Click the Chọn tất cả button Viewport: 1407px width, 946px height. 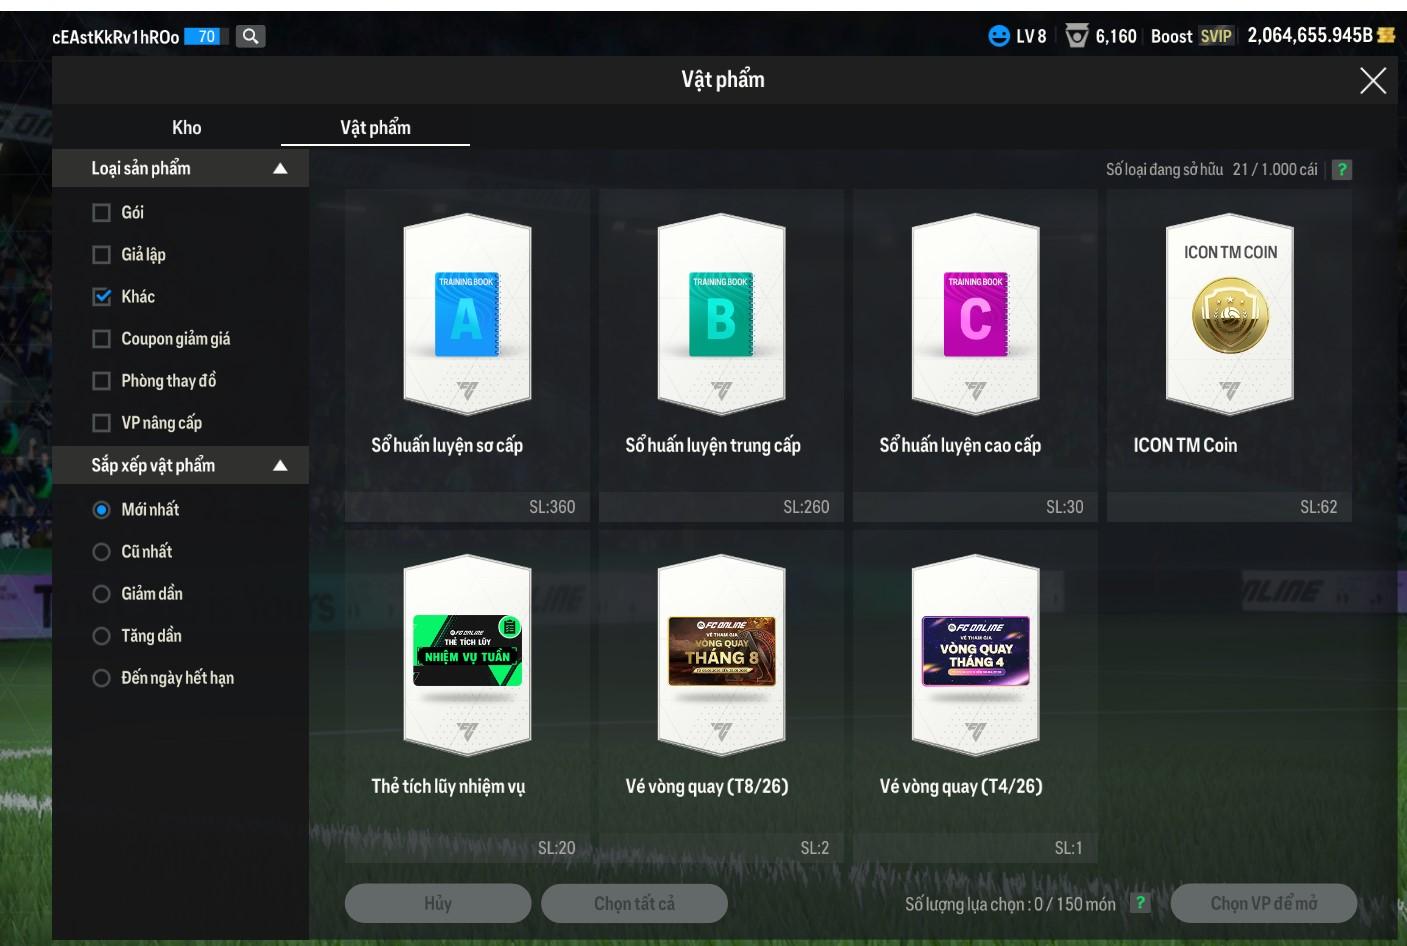pos(634,903)
